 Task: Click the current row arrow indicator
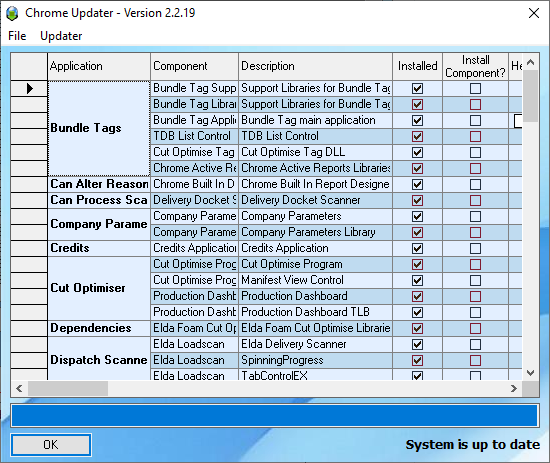(30, 88)
